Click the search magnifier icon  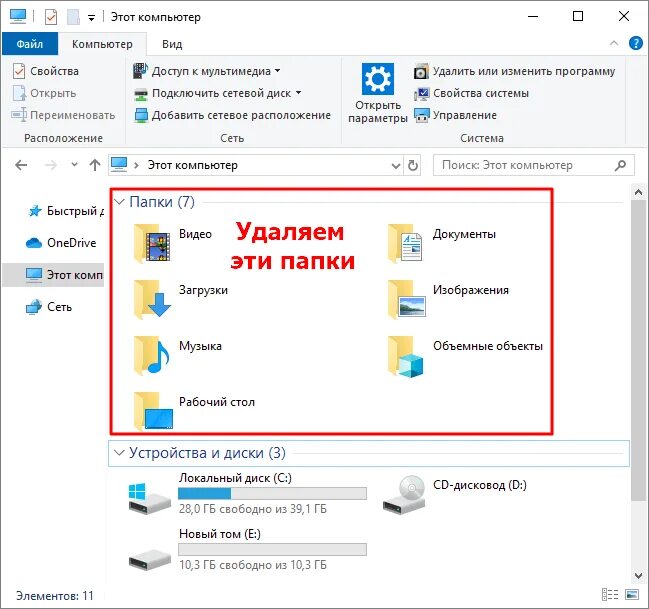[x=620, y=166]
